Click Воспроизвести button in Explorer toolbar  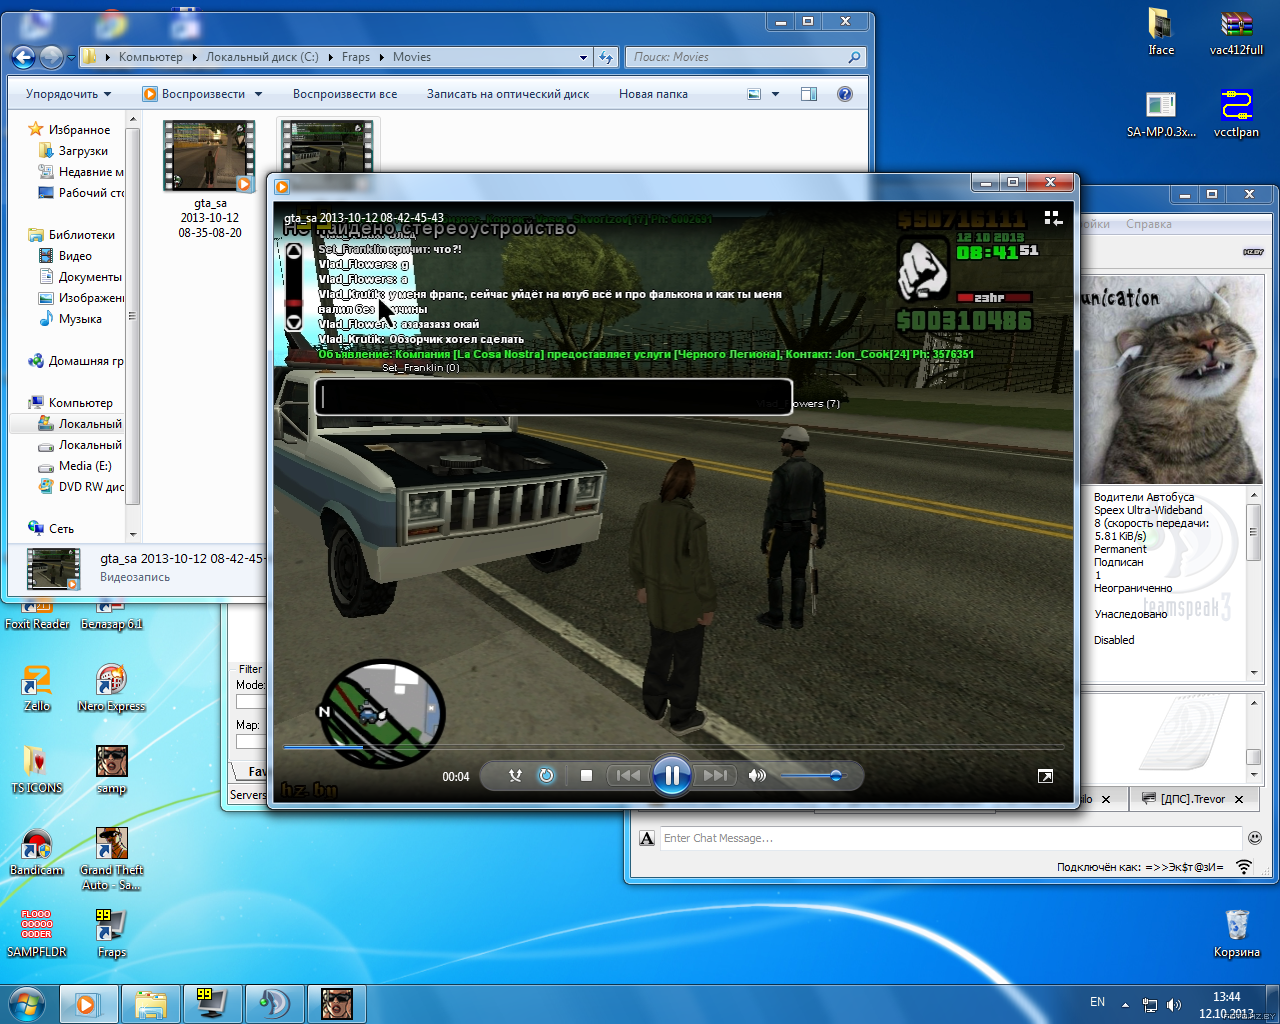click(194, 94)
